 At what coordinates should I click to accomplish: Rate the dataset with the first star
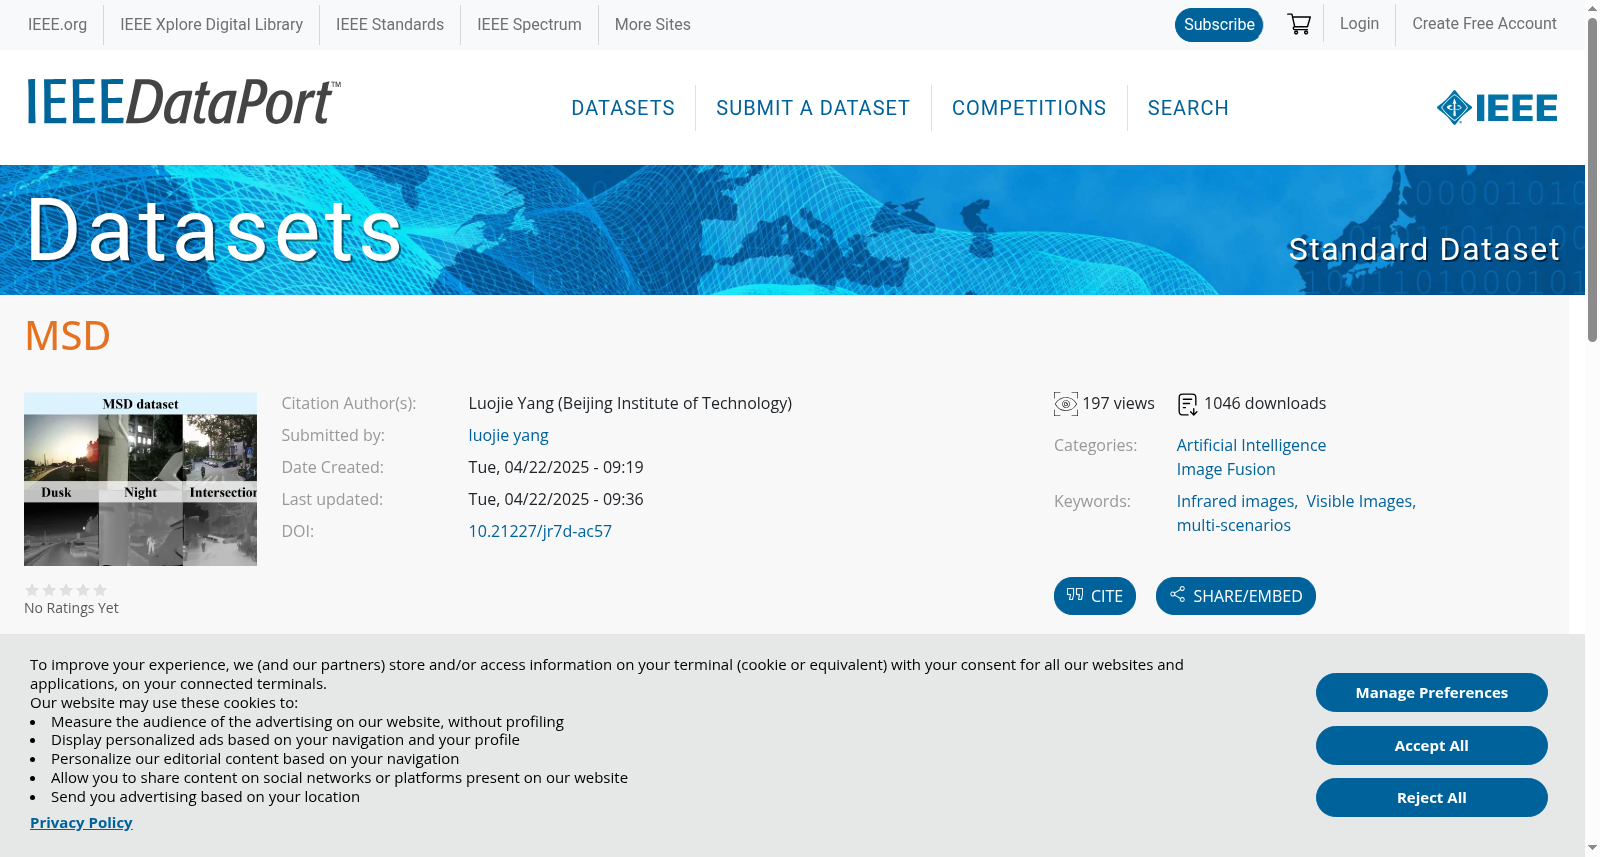tap(32, 590)
